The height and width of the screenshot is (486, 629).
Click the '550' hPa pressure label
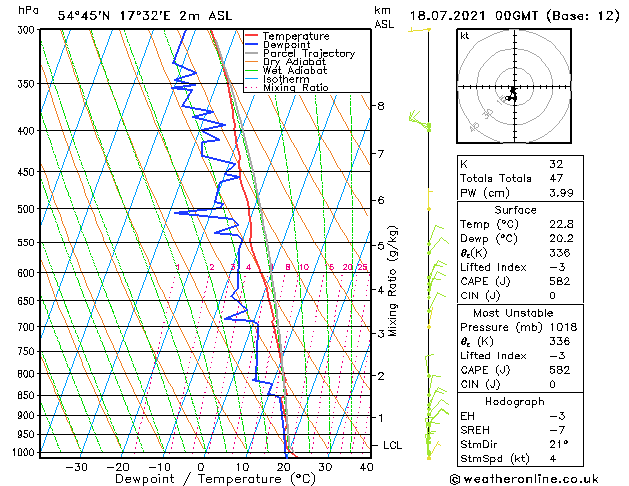pos(28,243)
